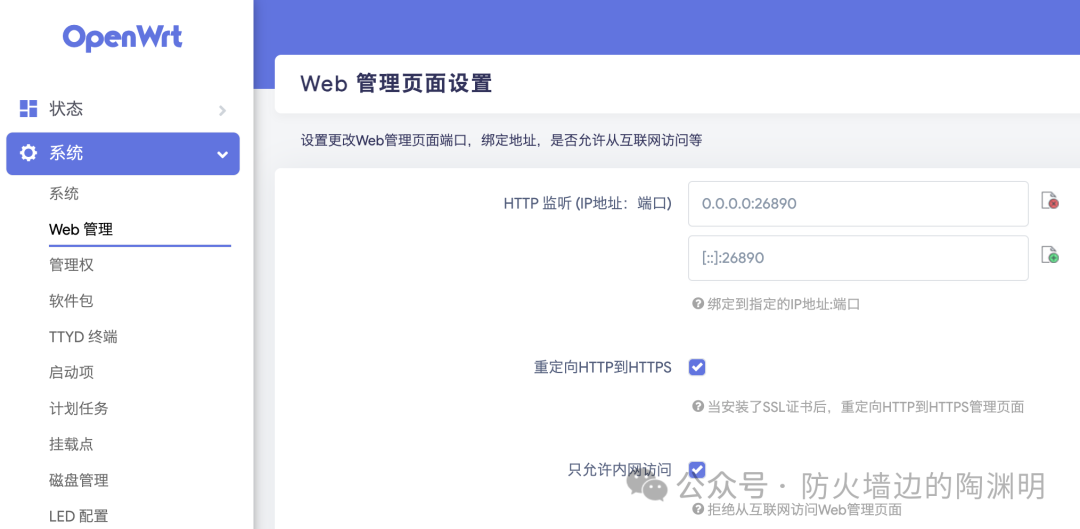The image size is (1080, 529).
Task: Remove the 0.0.0.0:26890 listen entry
Action: [1050, 200]
